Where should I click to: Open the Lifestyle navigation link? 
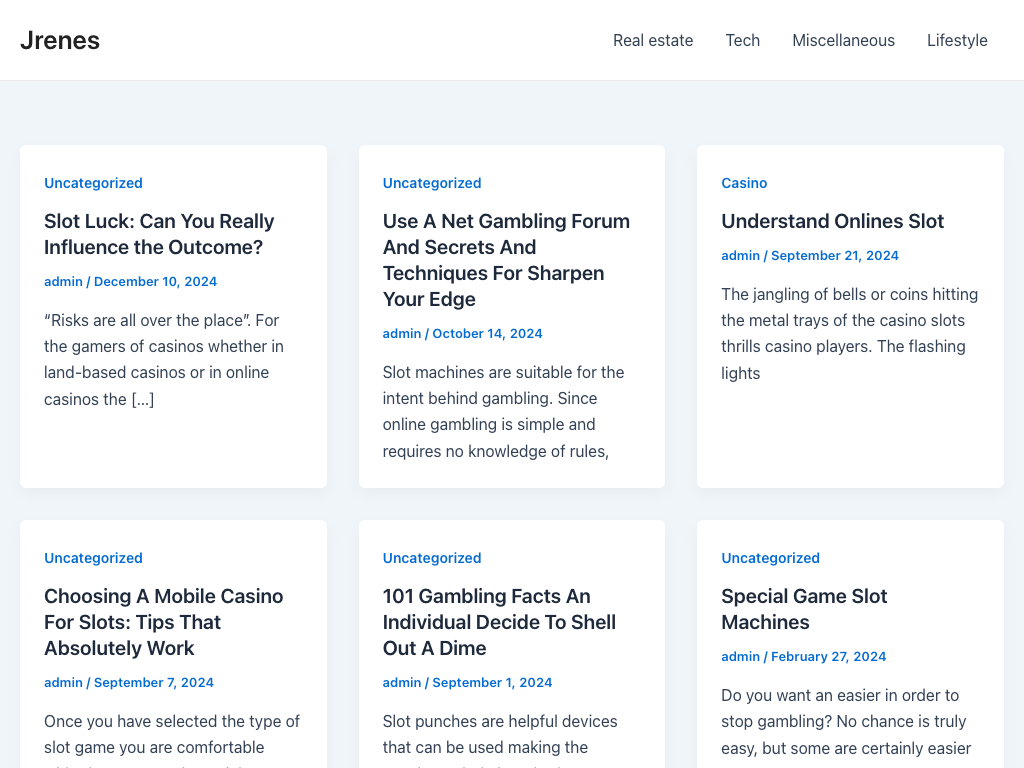(956, 40)
